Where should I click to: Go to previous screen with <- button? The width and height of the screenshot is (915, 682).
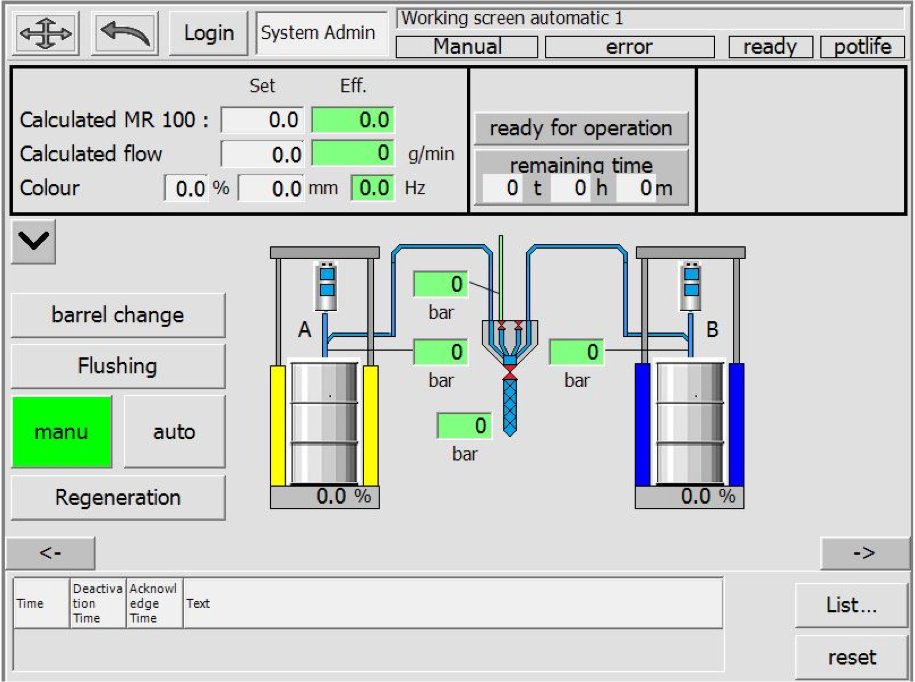(x=50, y=552)
